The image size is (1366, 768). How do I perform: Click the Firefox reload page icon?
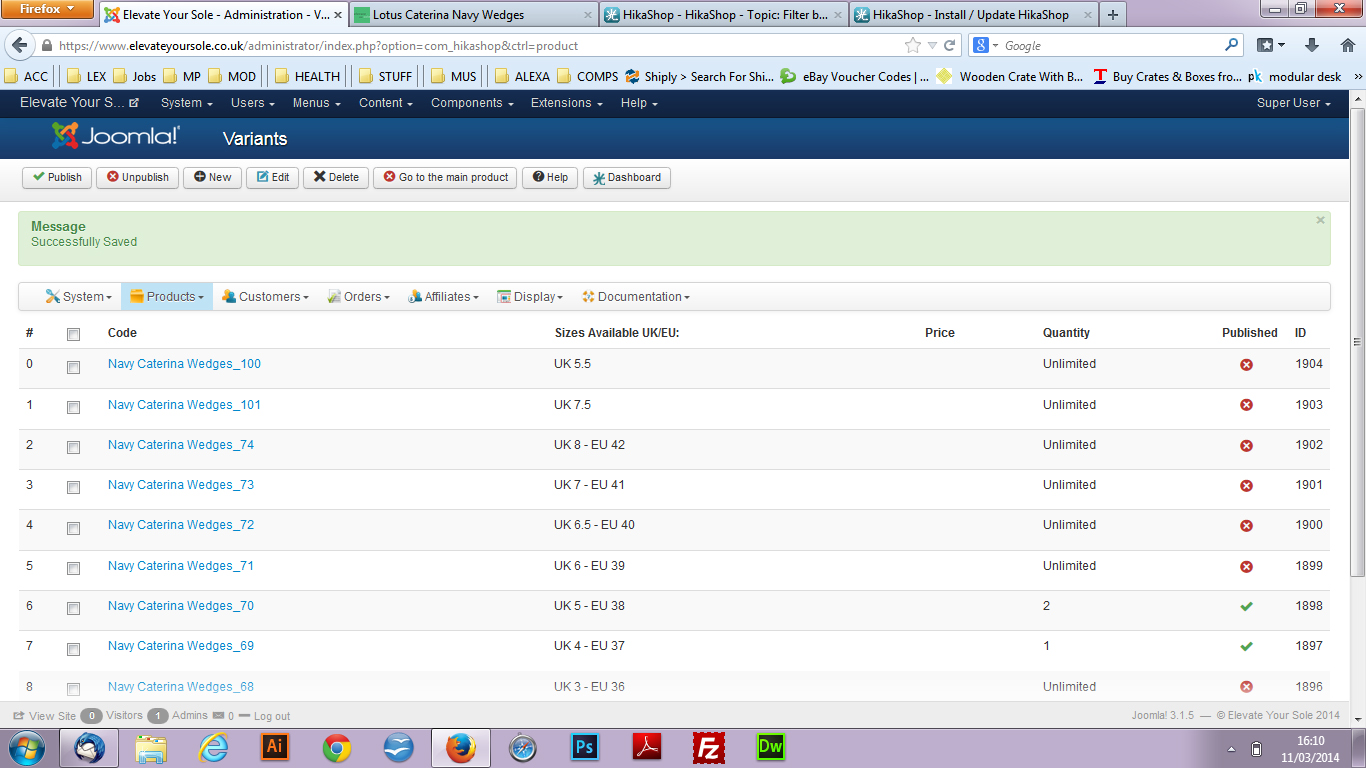click(950, 45)
